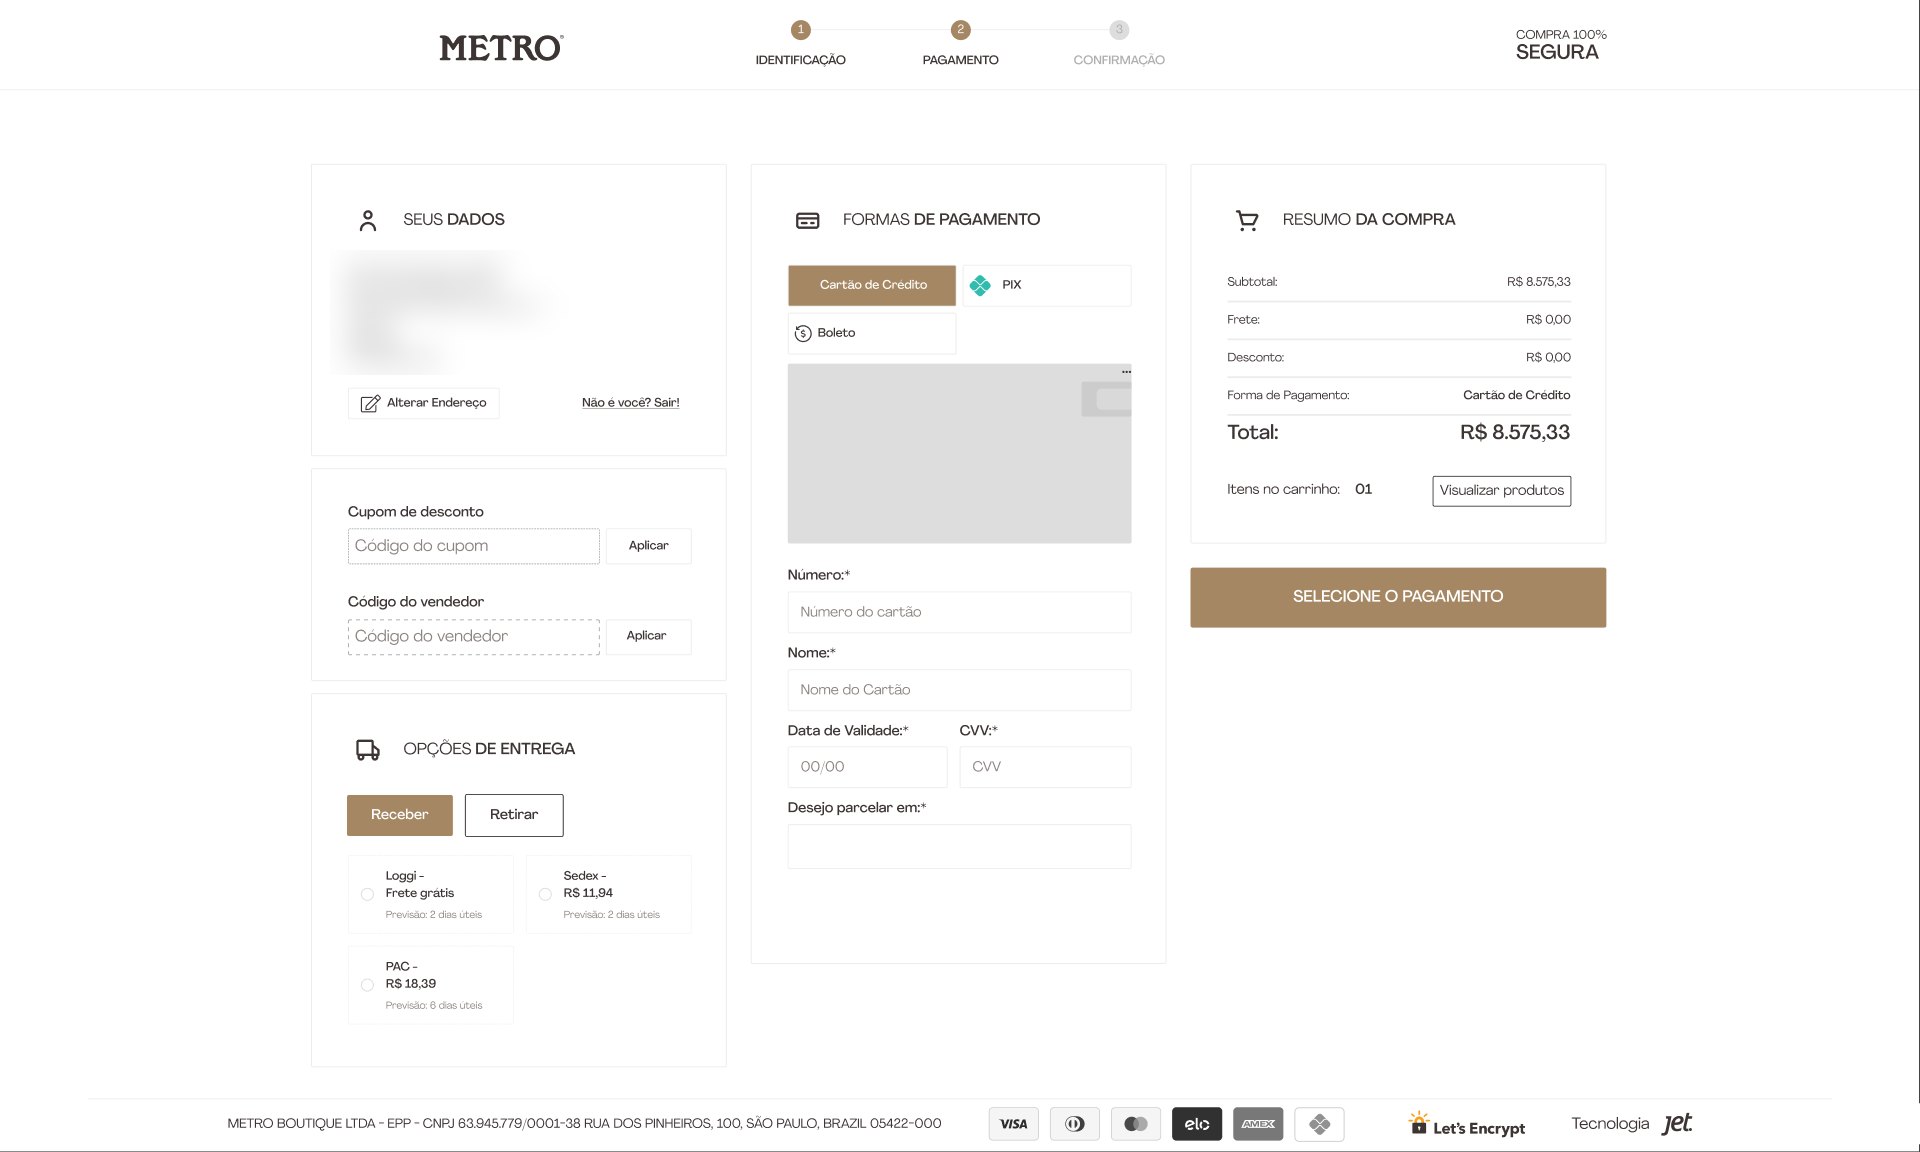This screenshot has height=1152, width=1920.
Task: Focus the Código do vendedor field
Action: 474,637
